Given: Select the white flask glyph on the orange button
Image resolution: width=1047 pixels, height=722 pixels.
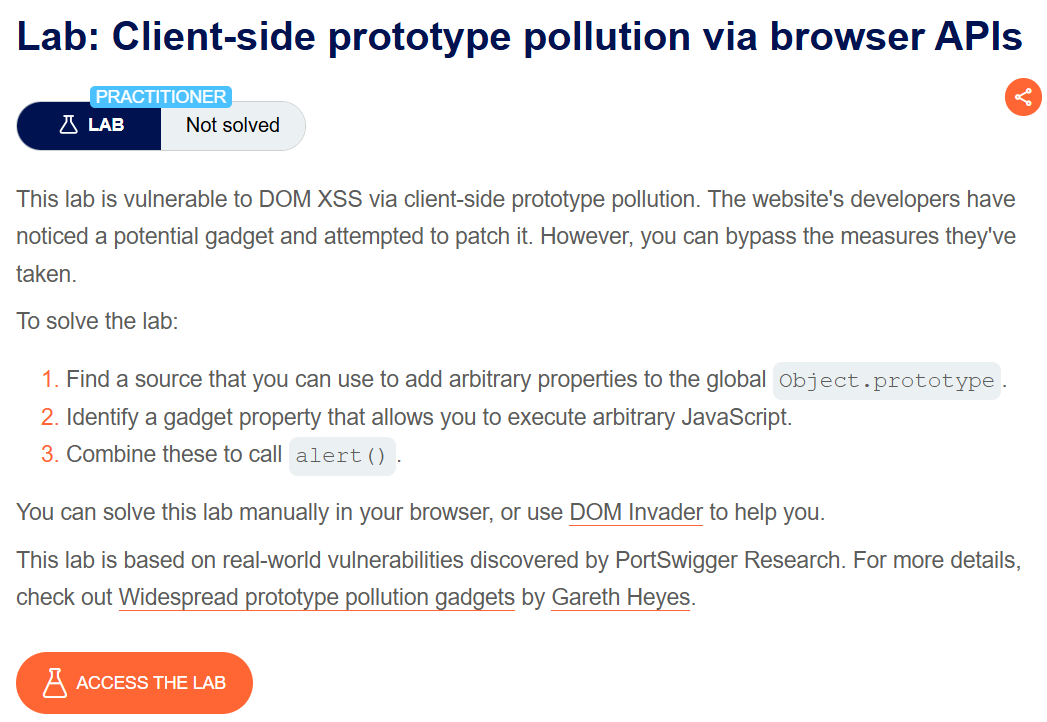Looking at the screenshot, I should point(56,682).
